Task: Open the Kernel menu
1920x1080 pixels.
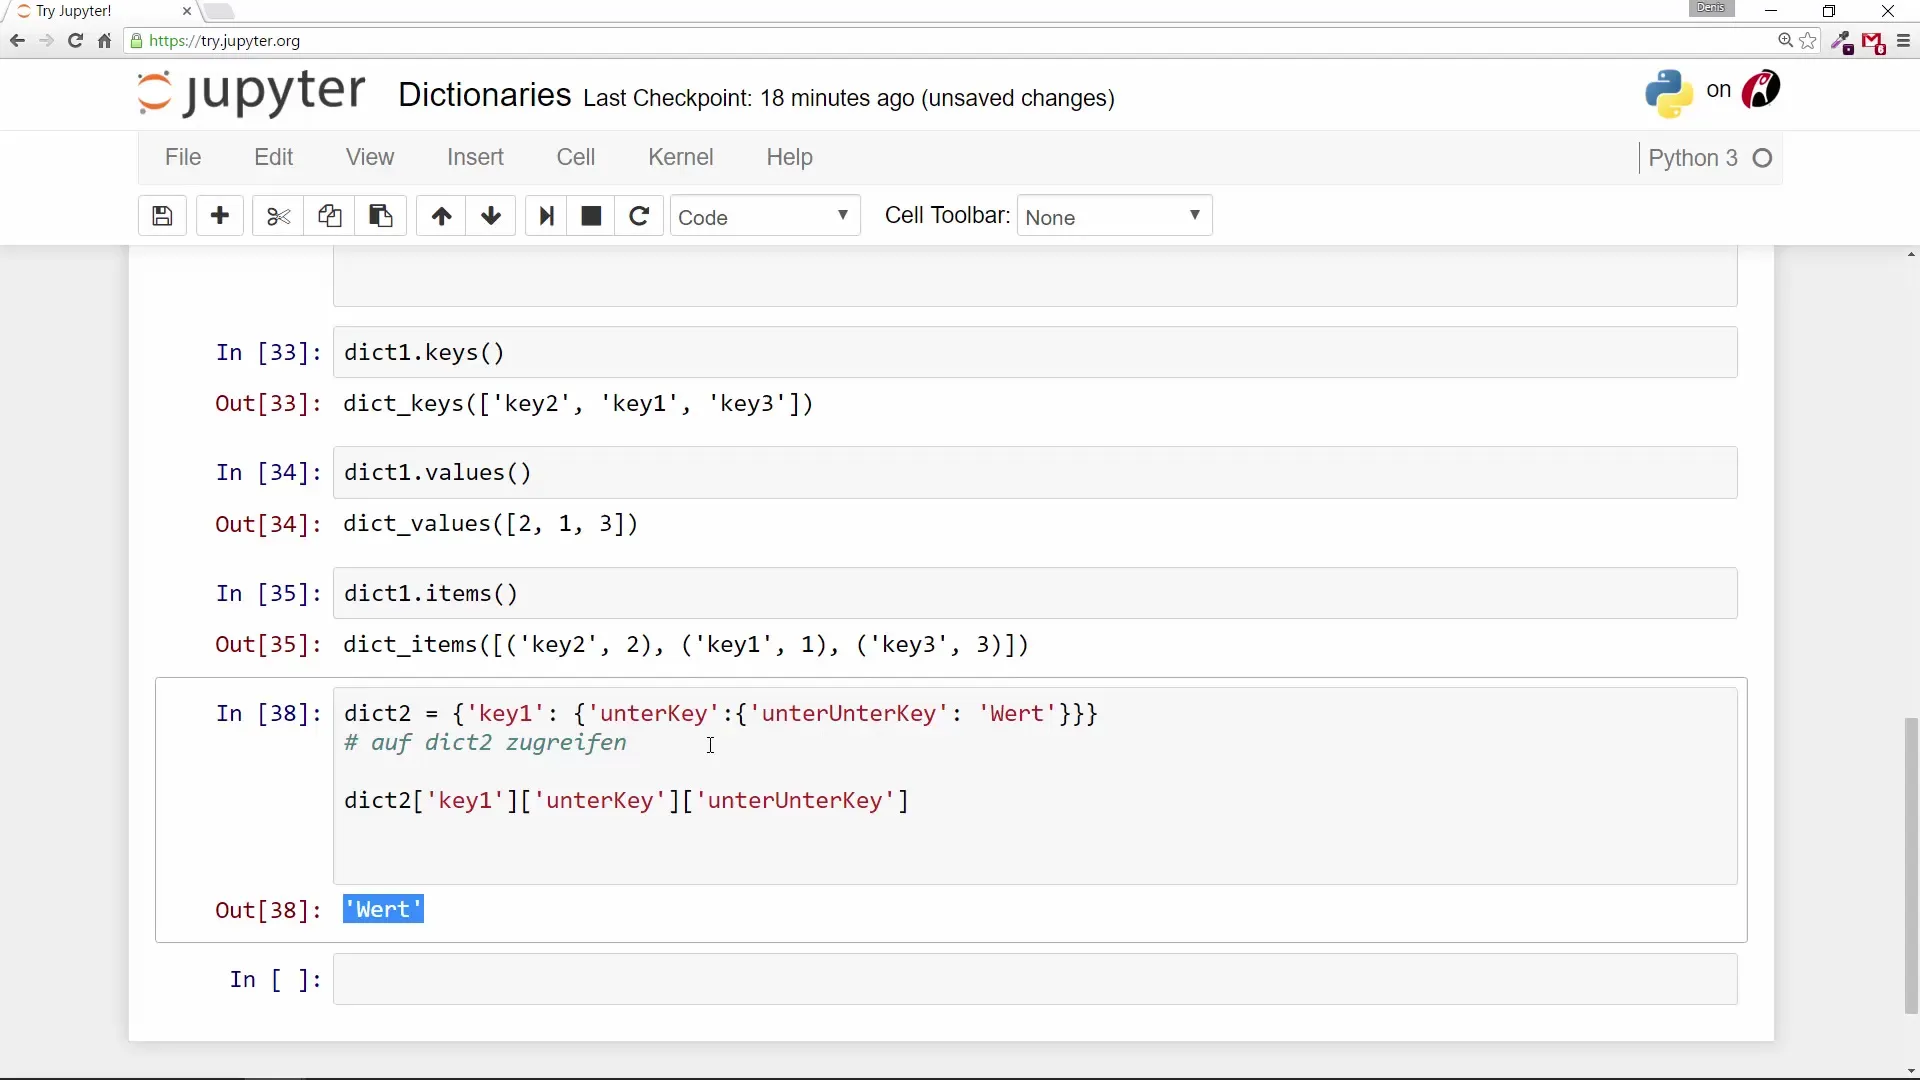Action: pyautogui.click(x=681, y=157)
